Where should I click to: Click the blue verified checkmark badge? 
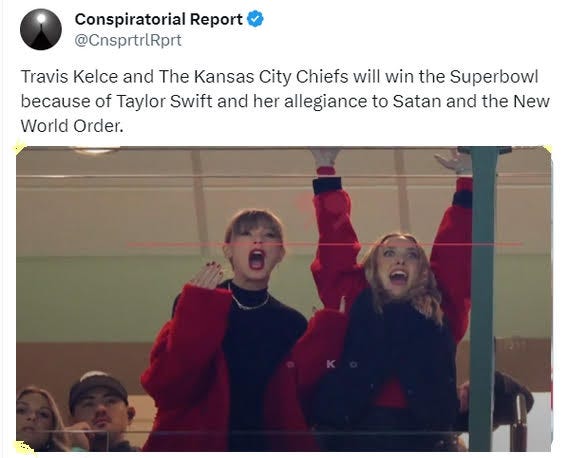[x=255, y=19]
